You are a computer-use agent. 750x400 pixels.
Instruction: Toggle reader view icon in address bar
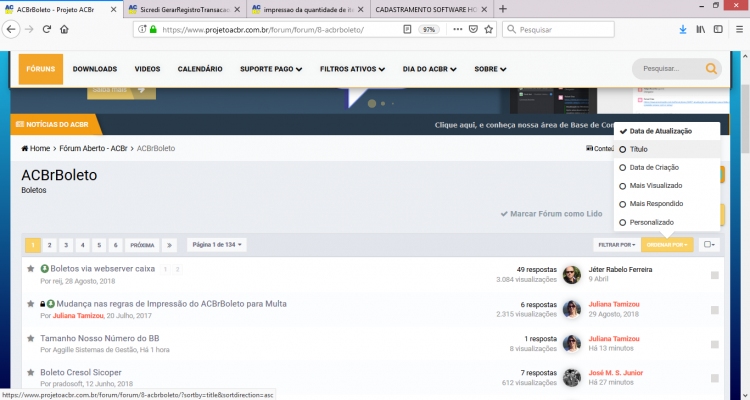point(407,29)
